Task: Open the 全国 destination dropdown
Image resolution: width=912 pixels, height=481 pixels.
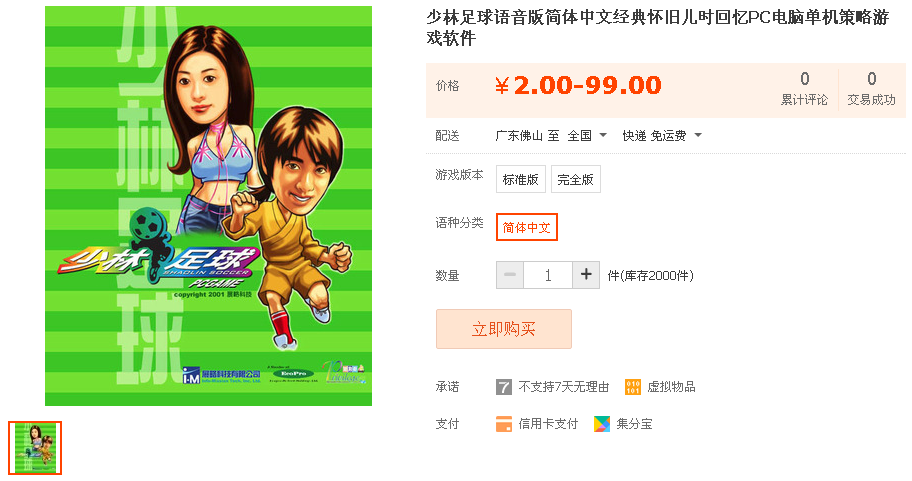Action: pyautogui.click(x=587, y=136)
